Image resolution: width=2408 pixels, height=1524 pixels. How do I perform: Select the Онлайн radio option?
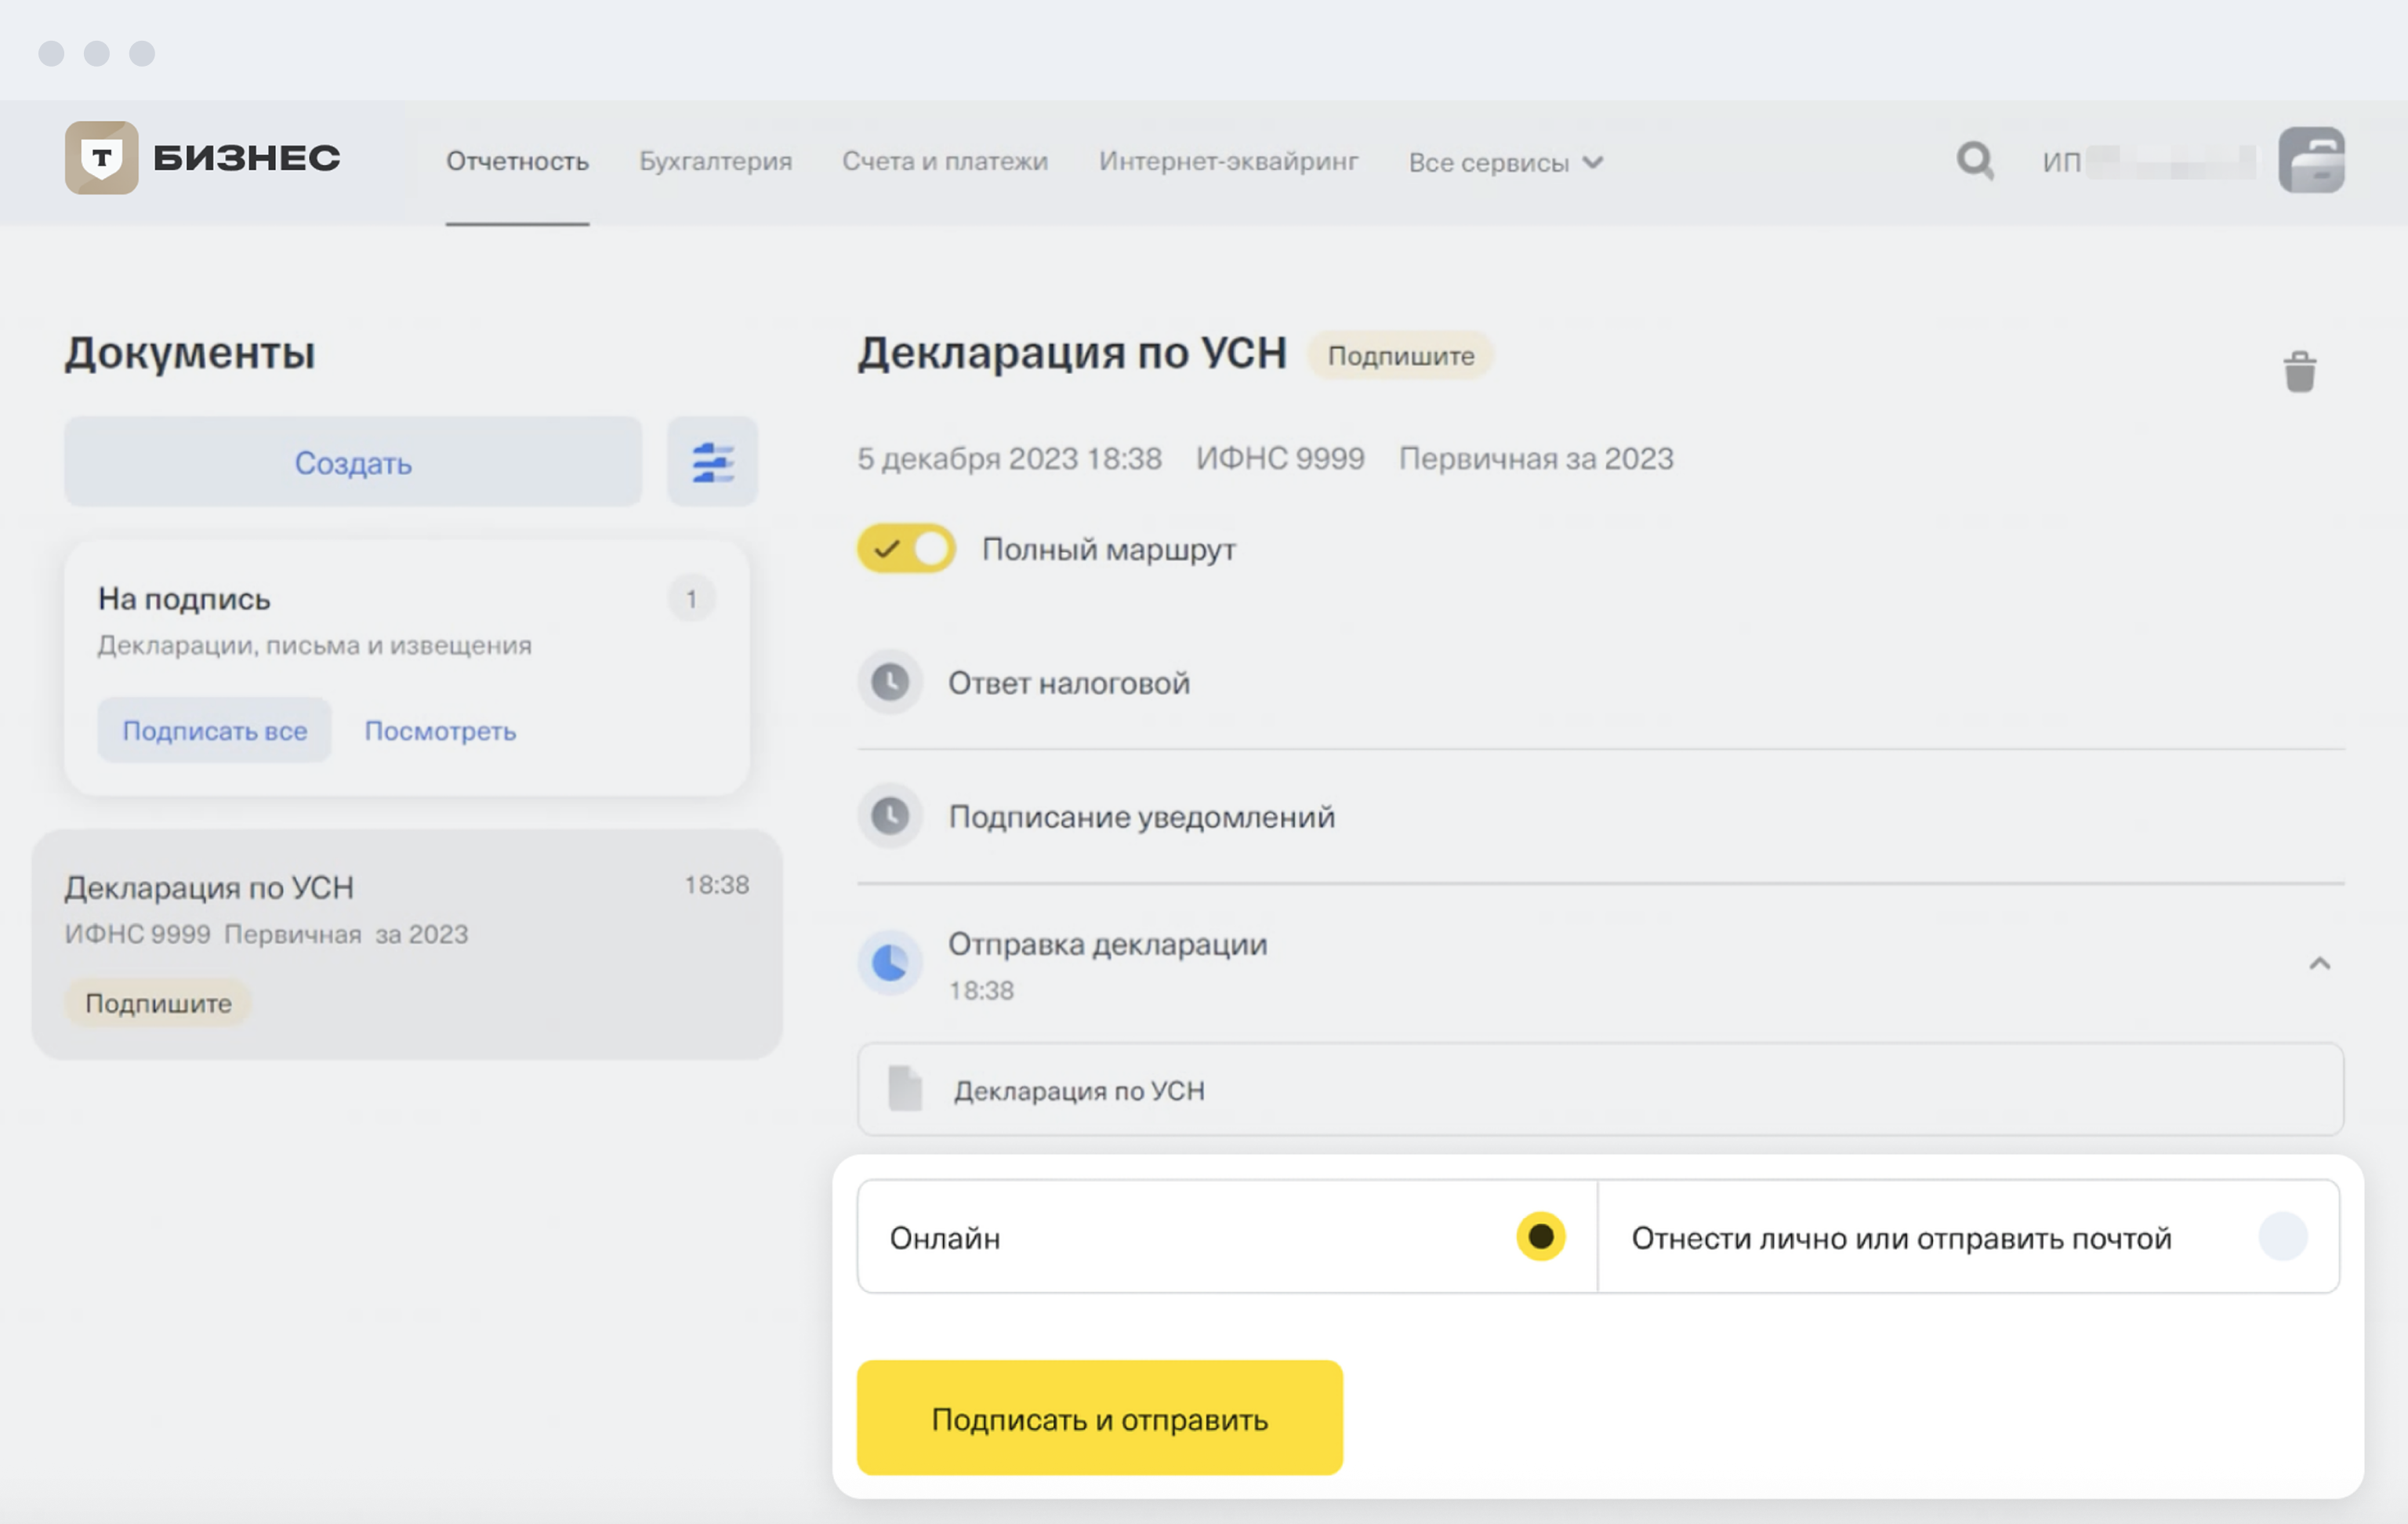(x=1540, y=1237)
